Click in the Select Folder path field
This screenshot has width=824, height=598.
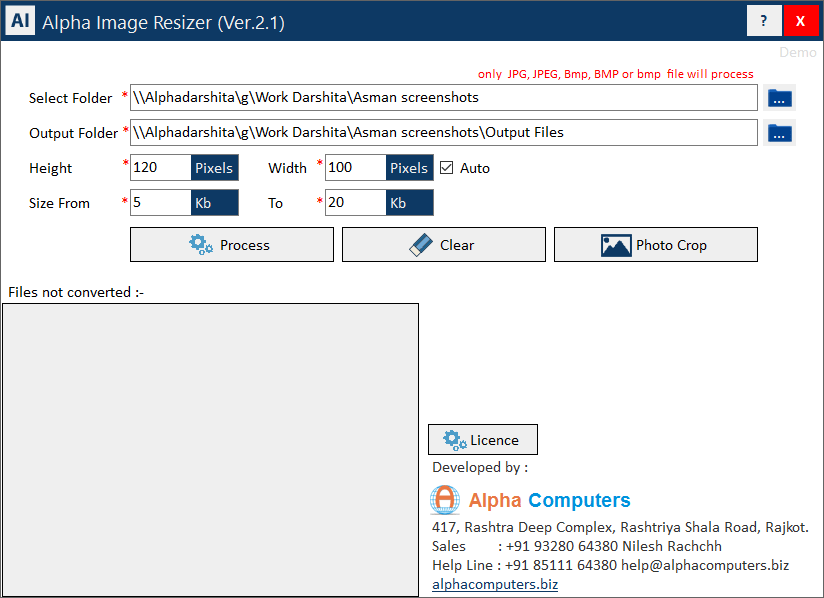click(444, 98)
